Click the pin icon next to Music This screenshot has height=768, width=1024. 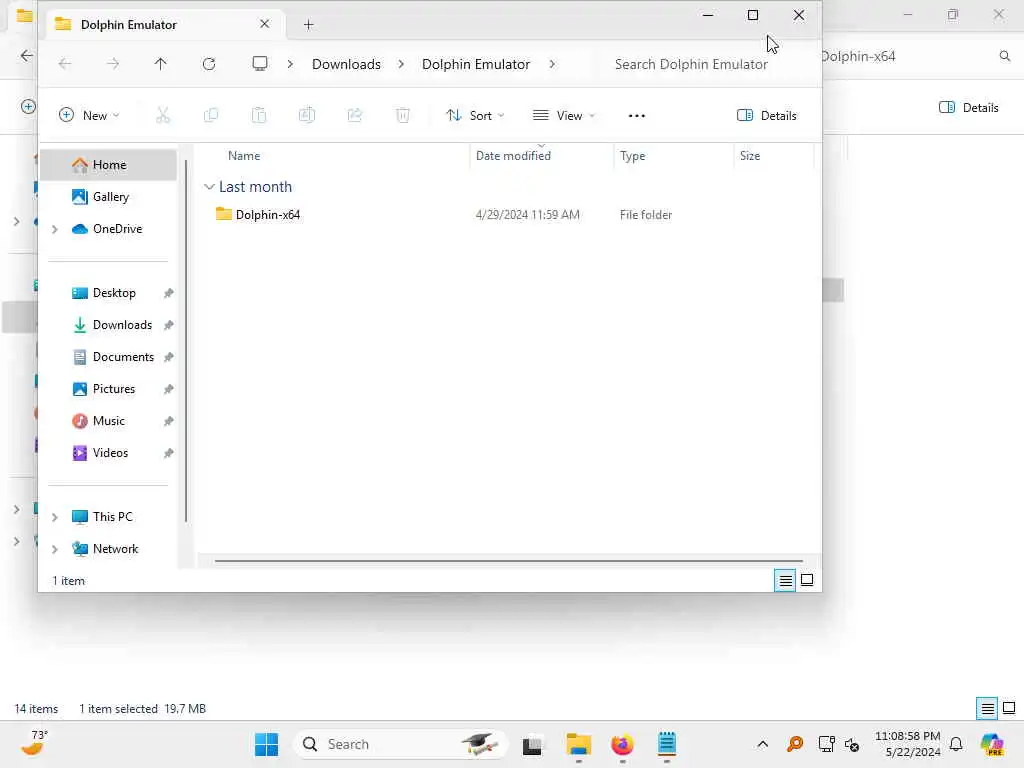click(168, 421)
